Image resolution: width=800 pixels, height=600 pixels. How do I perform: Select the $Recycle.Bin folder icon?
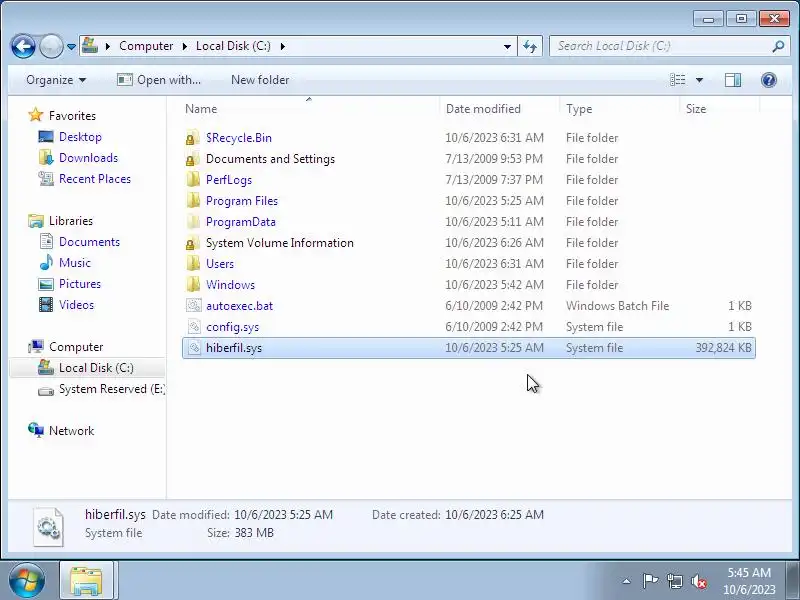click(x=192, y=138)
